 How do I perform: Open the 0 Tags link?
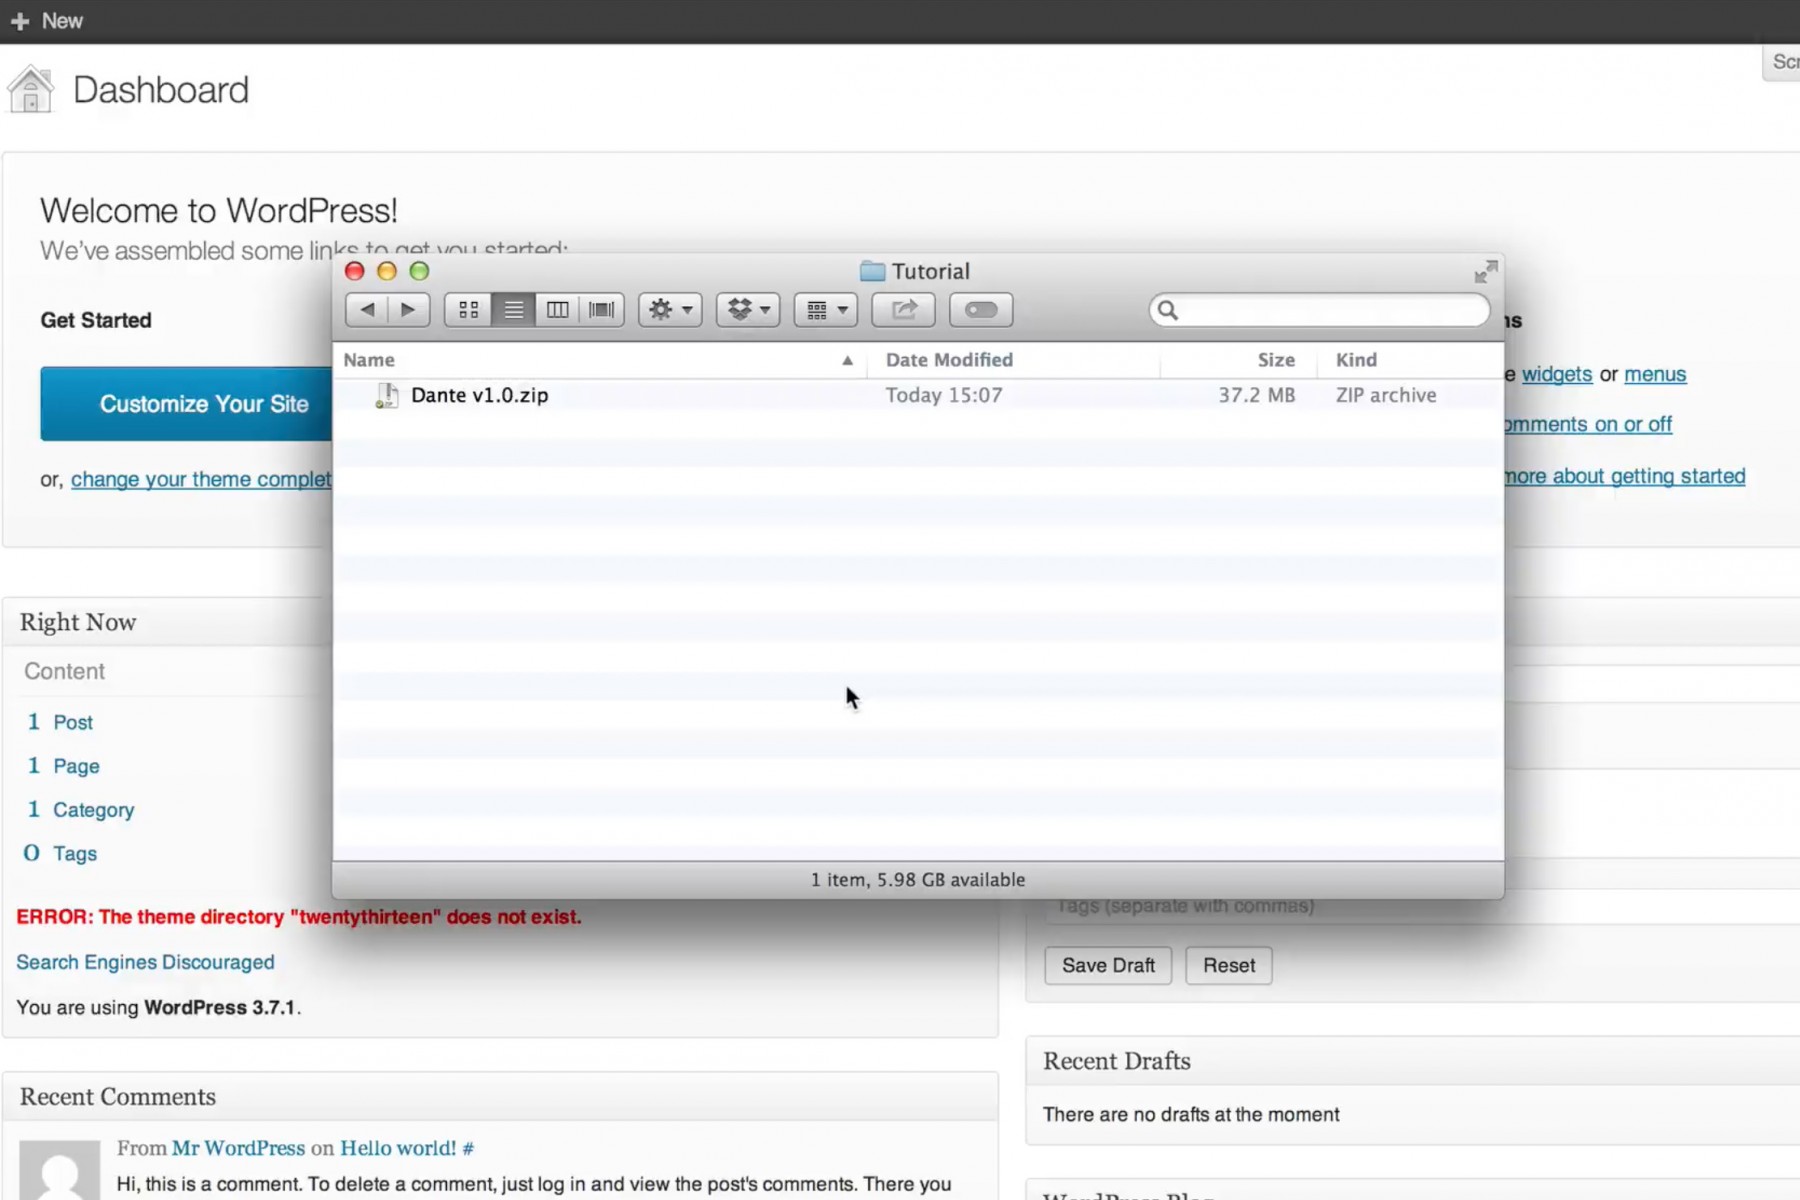tap(60, 854)
